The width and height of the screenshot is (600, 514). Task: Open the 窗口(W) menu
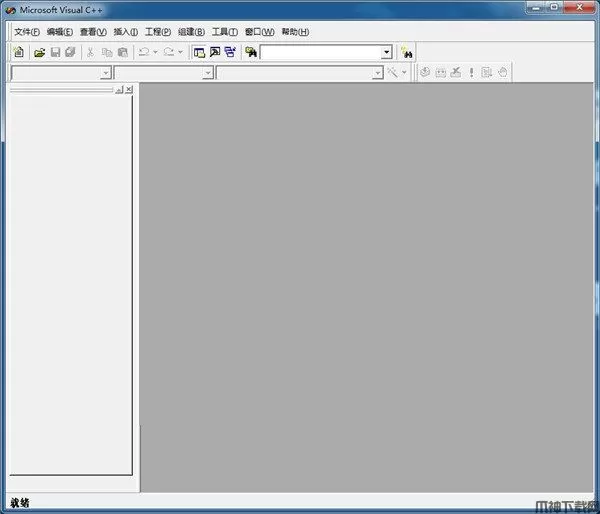(259, 32)
